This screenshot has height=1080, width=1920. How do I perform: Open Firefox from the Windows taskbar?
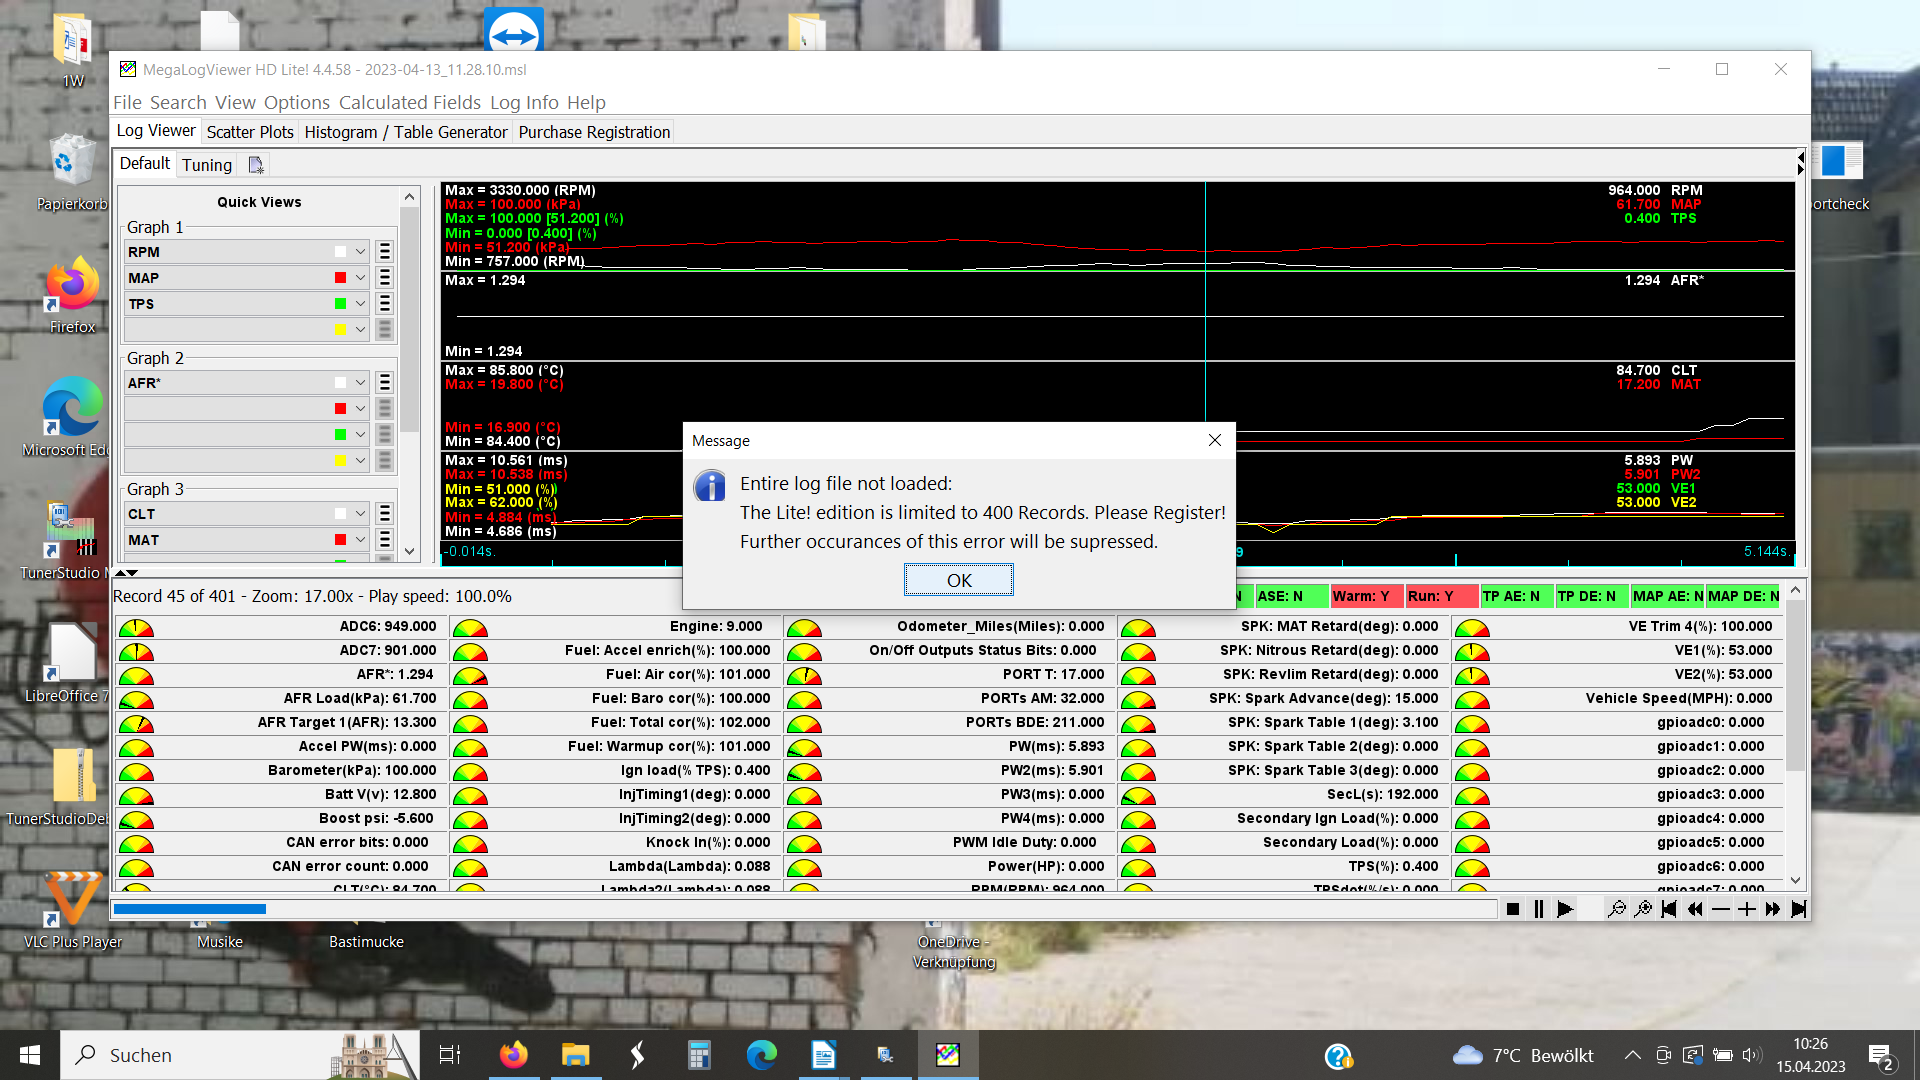click(514, 1055)
